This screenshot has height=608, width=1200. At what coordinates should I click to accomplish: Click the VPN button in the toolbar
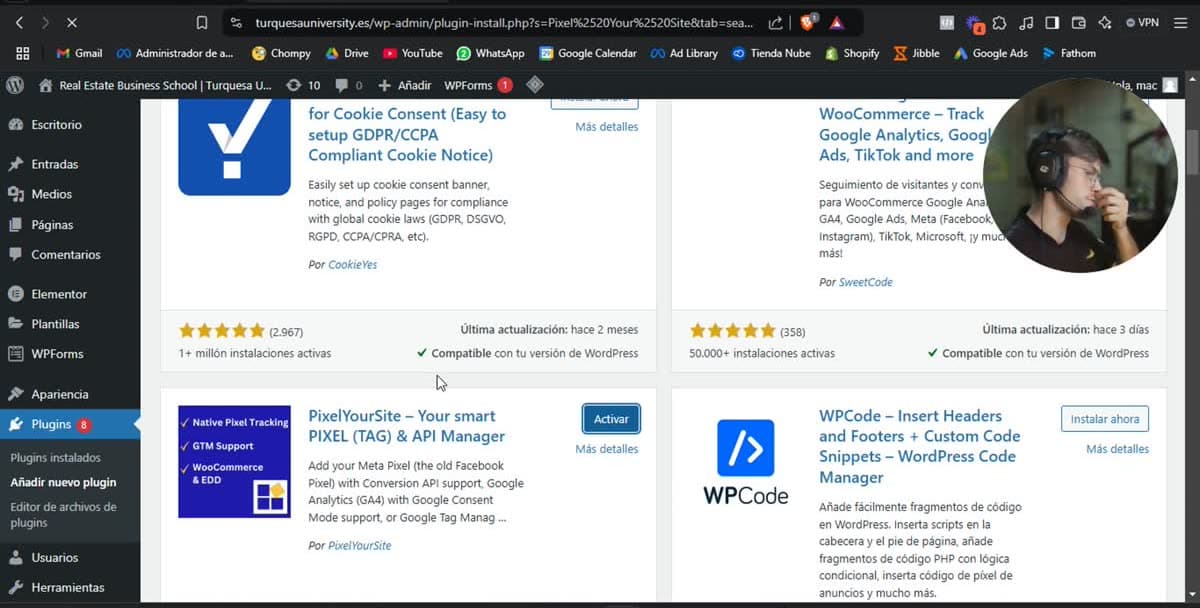(1143, 22)
